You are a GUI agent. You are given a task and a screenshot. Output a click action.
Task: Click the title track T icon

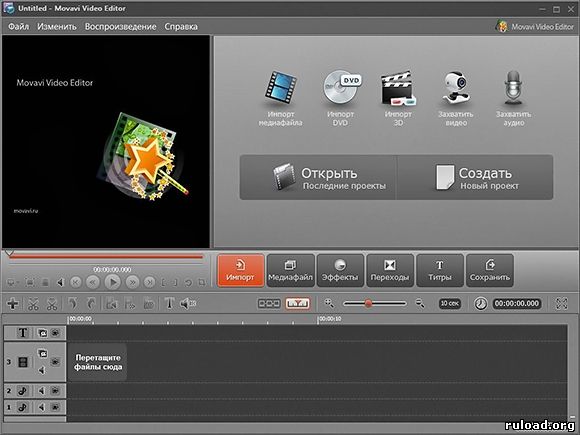[23, 333]
